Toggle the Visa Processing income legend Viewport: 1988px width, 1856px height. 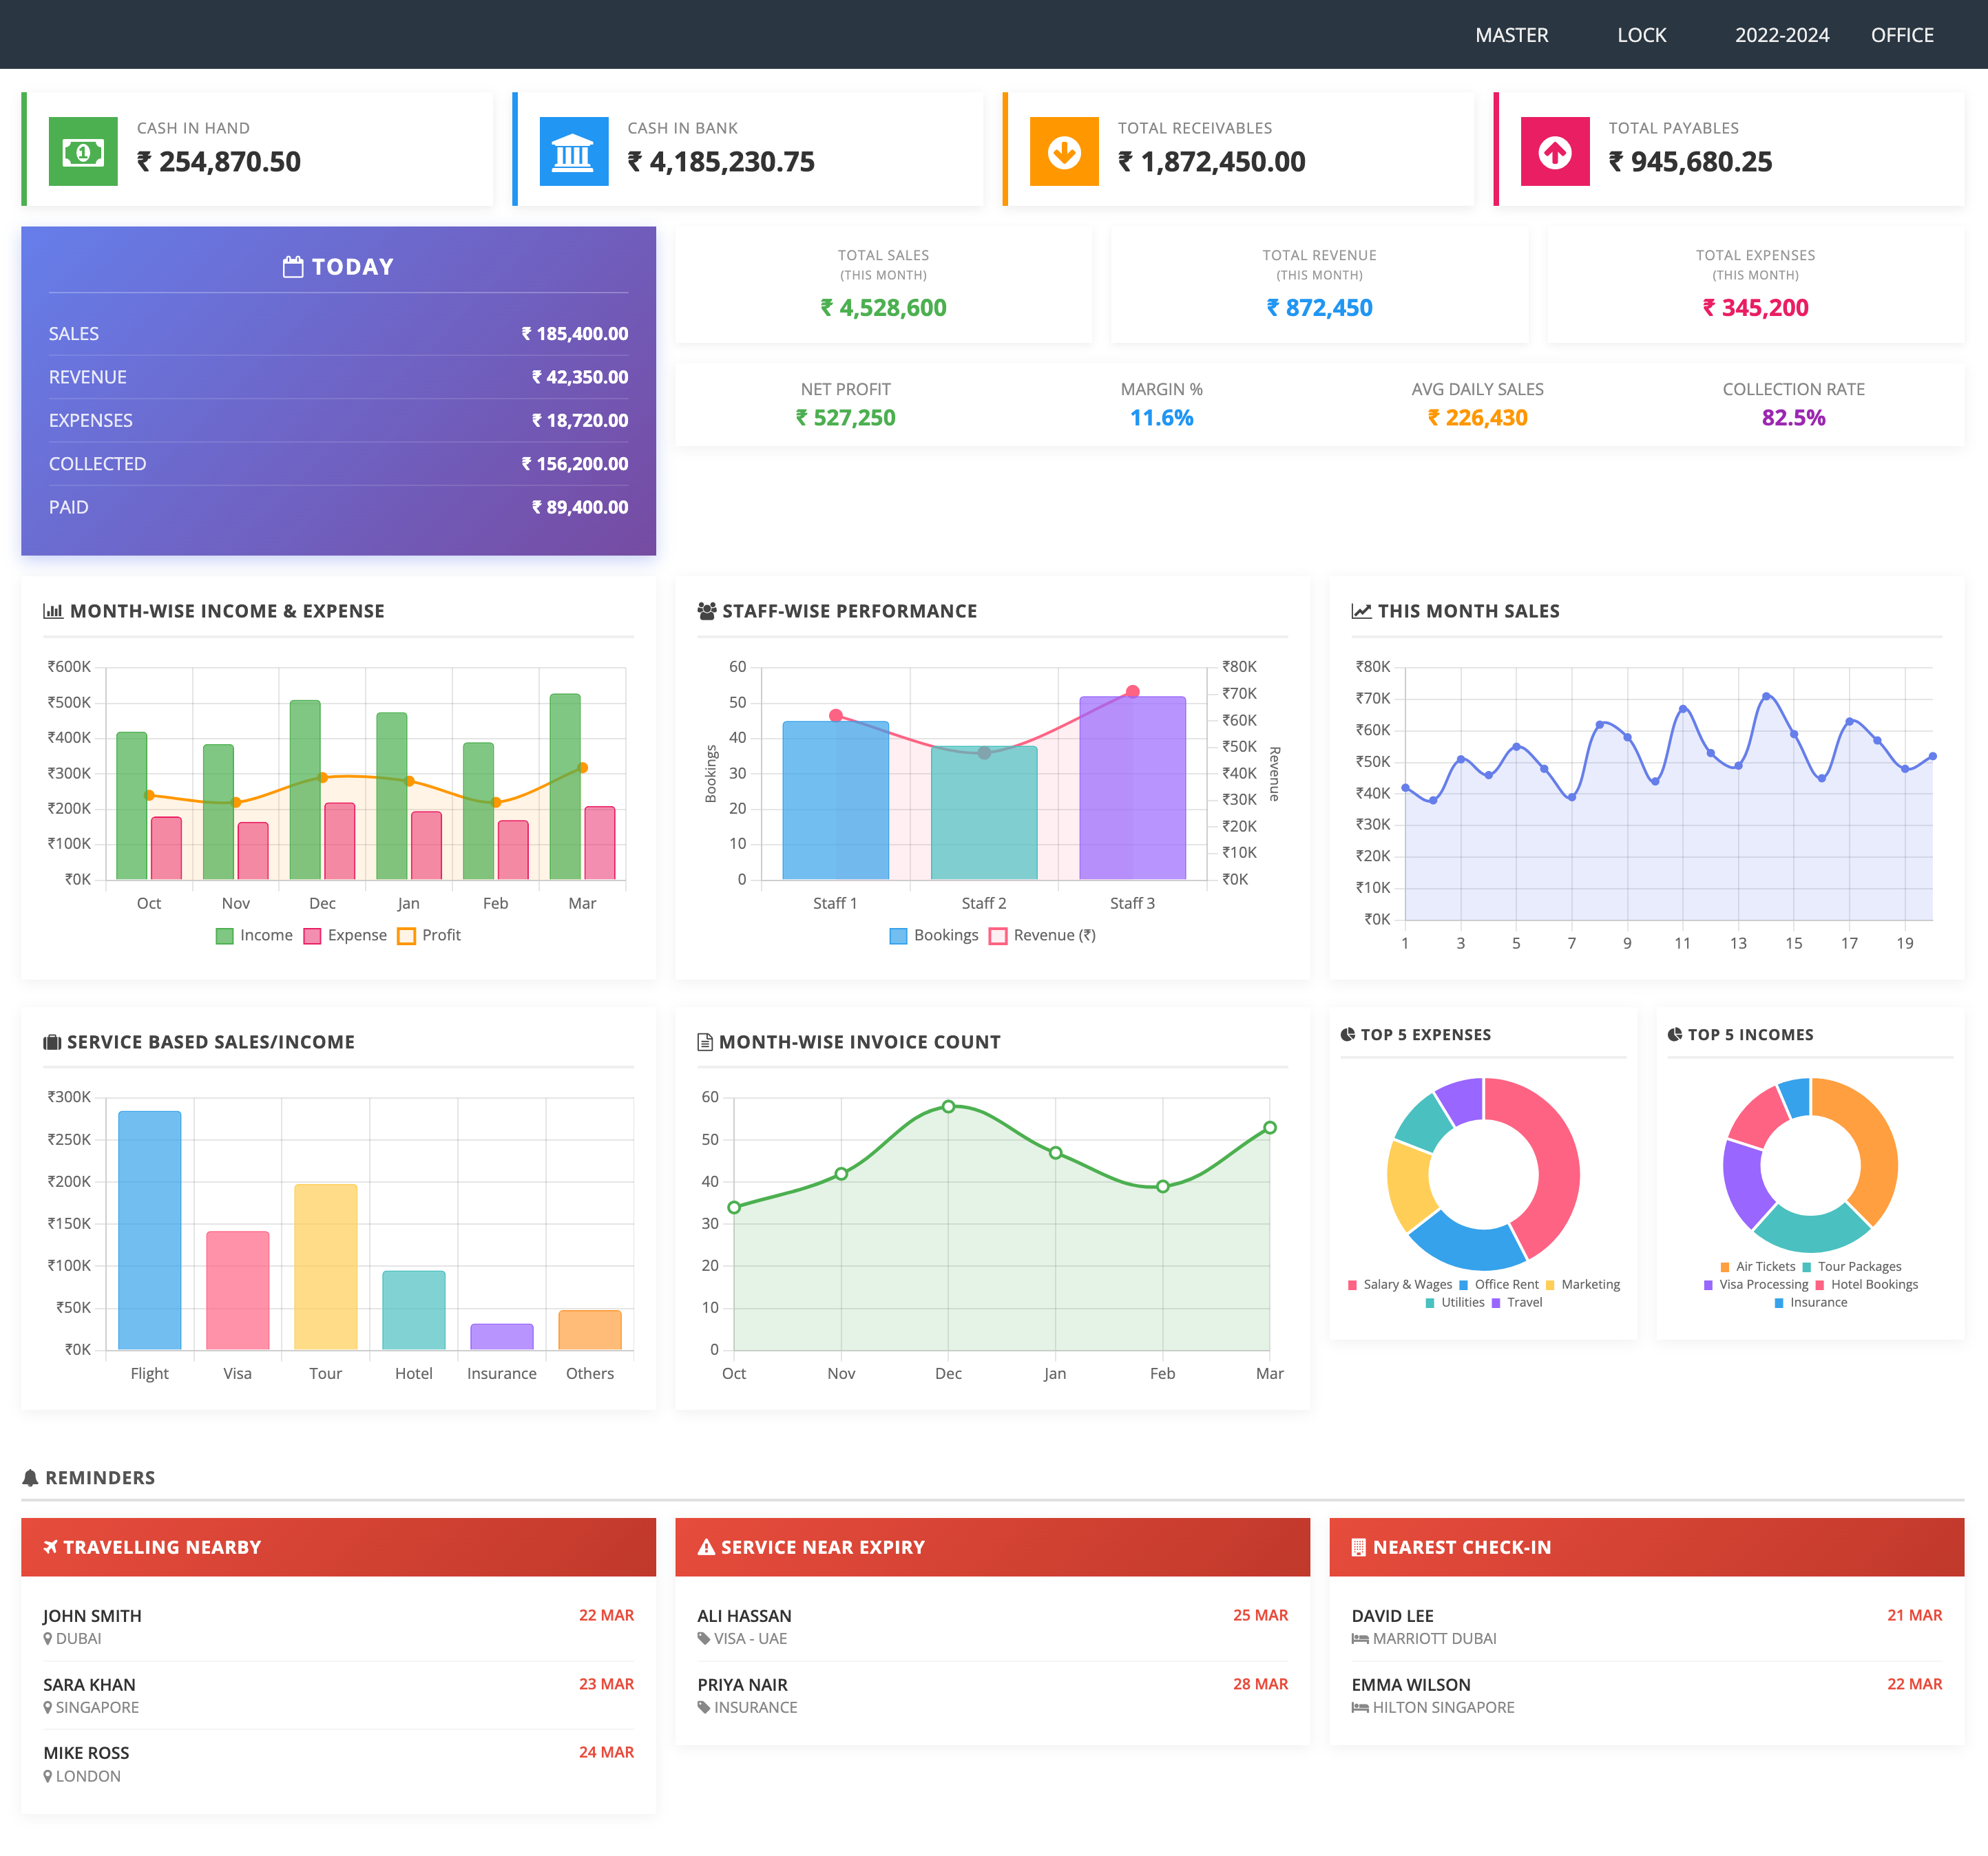point(1755,1285)
